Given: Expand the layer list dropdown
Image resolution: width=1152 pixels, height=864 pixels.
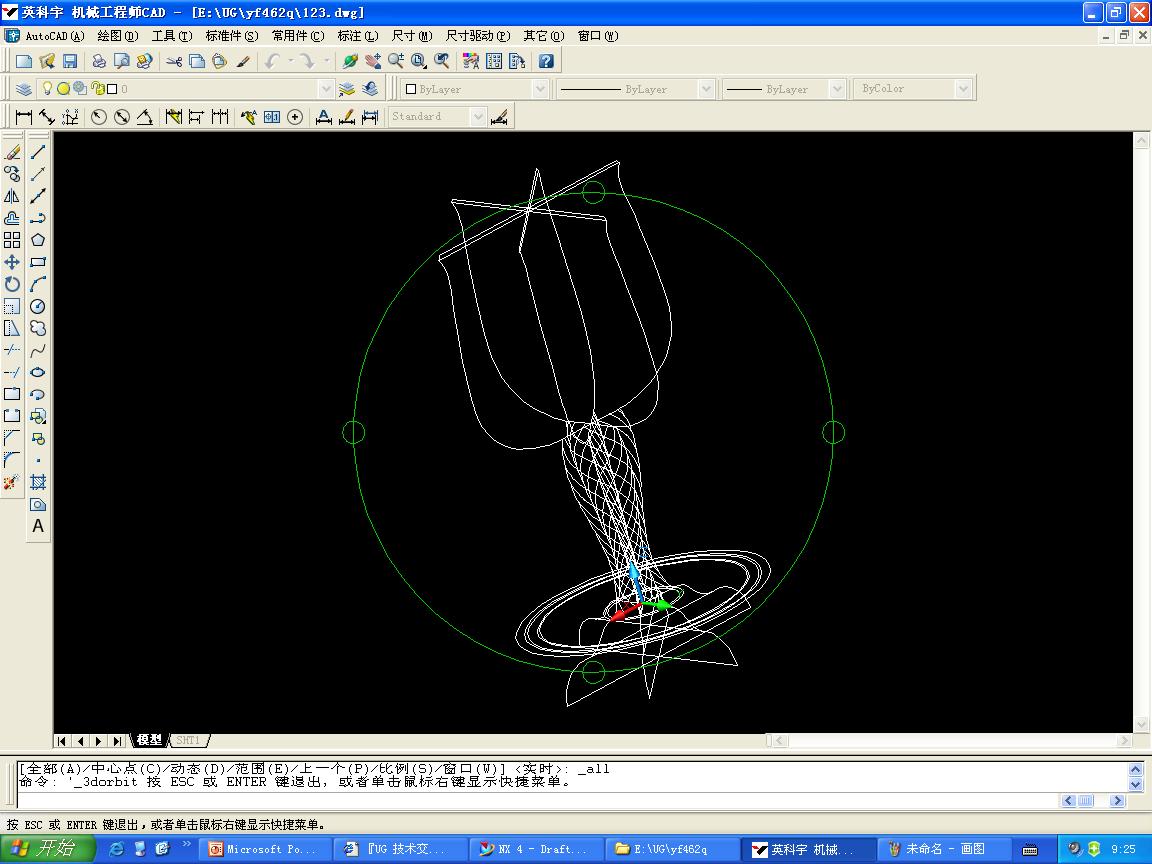Looking at the screenshot, I should 326,89.
